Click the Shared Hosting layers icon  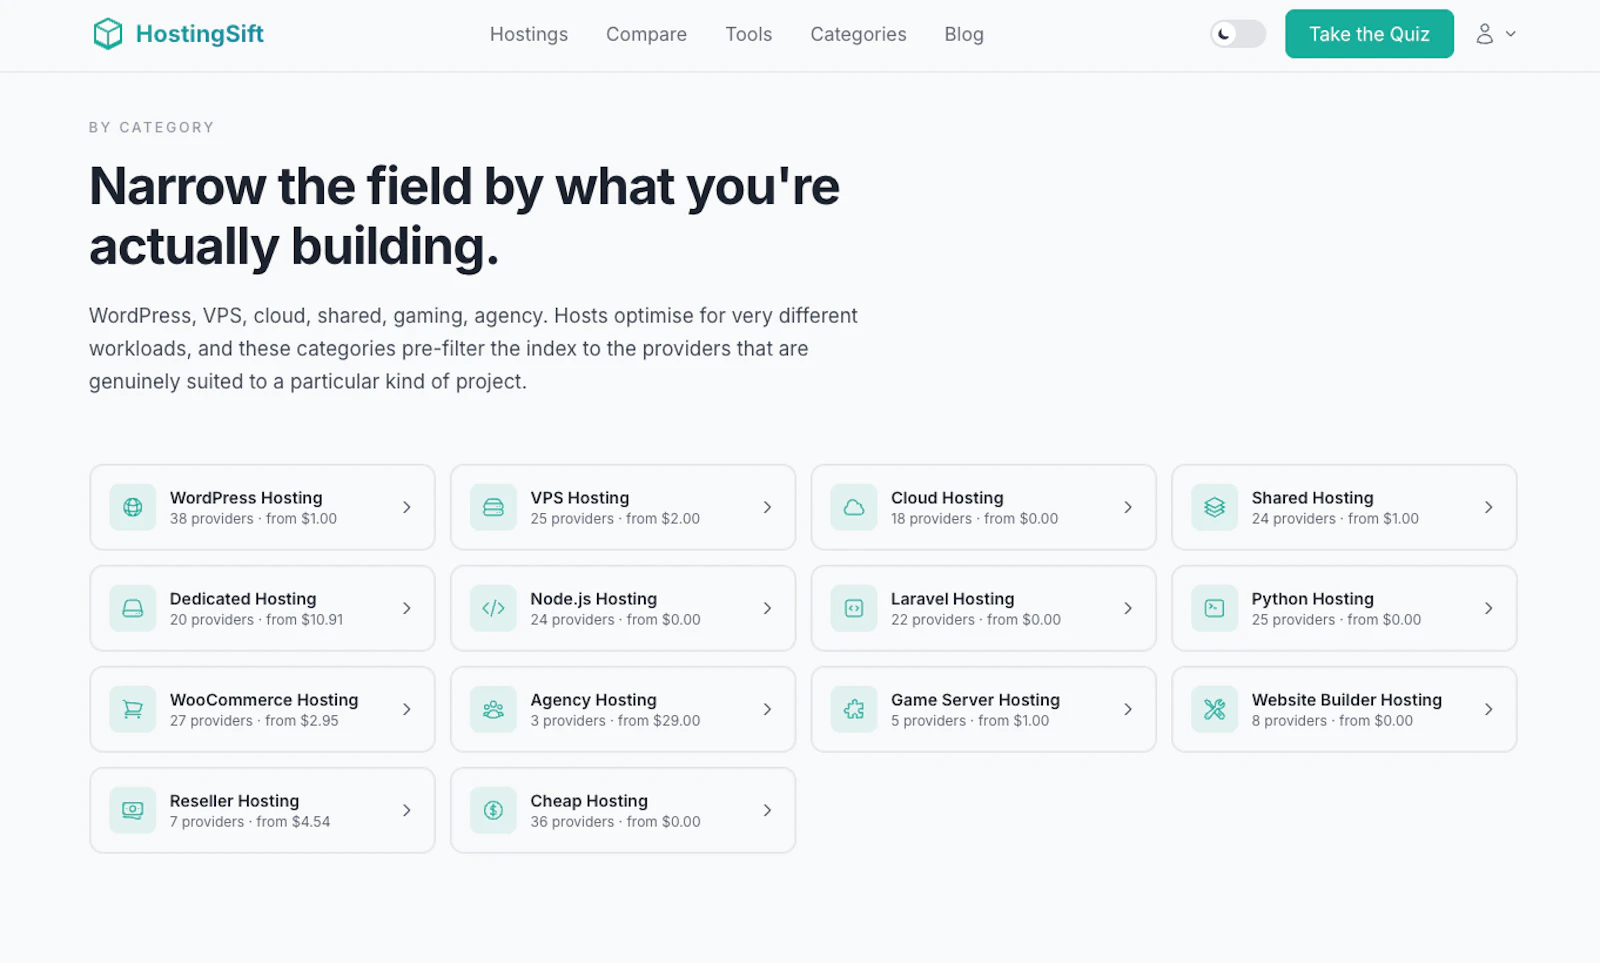(1214, 507)
